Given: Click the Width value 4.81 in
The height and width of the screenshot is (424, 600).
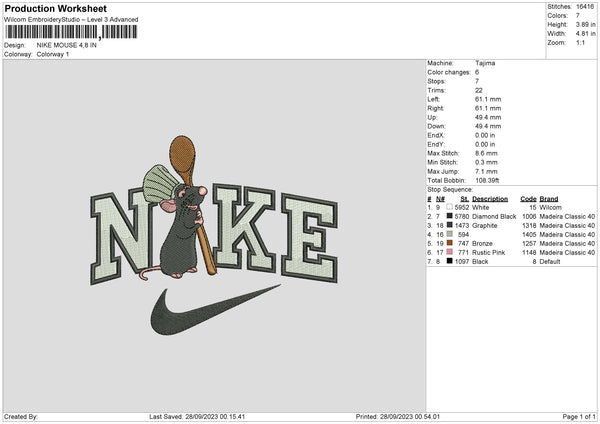Looking at the screenshot, I should [585, 34].
